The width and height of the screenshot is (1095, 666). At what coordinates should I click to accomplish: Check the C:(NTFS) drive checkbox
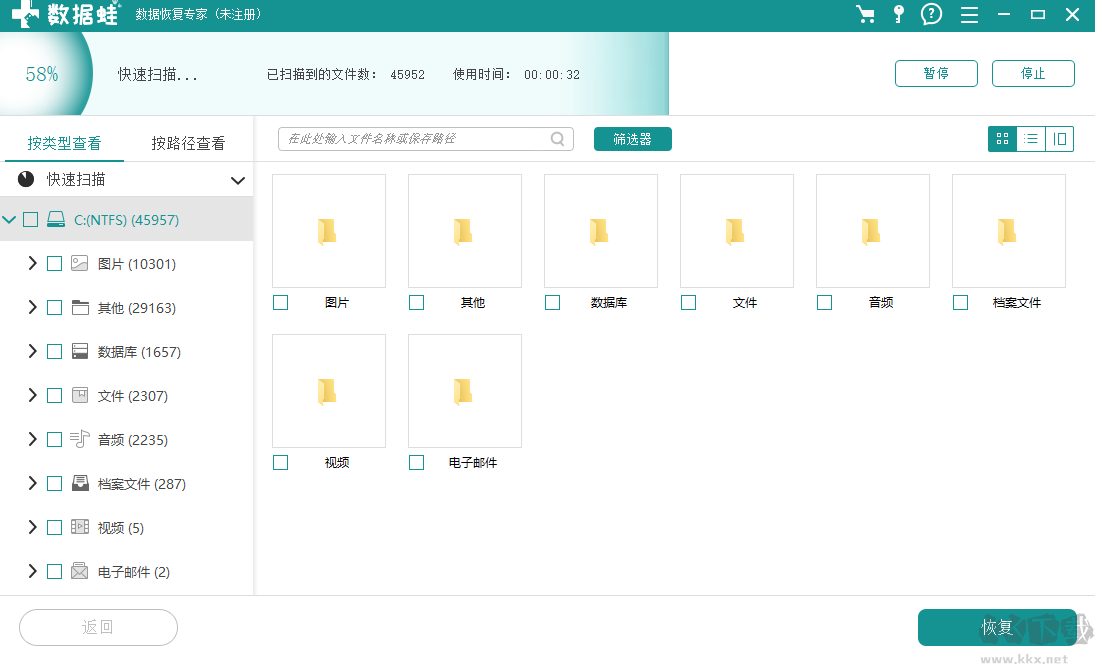(30, 219)
